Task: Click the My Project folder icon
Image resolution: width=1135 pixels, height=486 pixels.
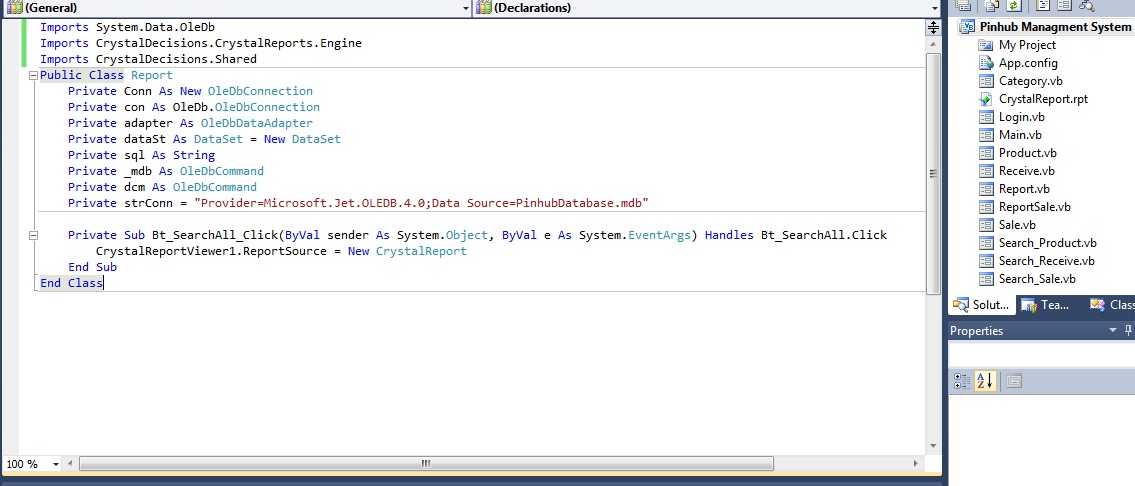Action: 985,45
